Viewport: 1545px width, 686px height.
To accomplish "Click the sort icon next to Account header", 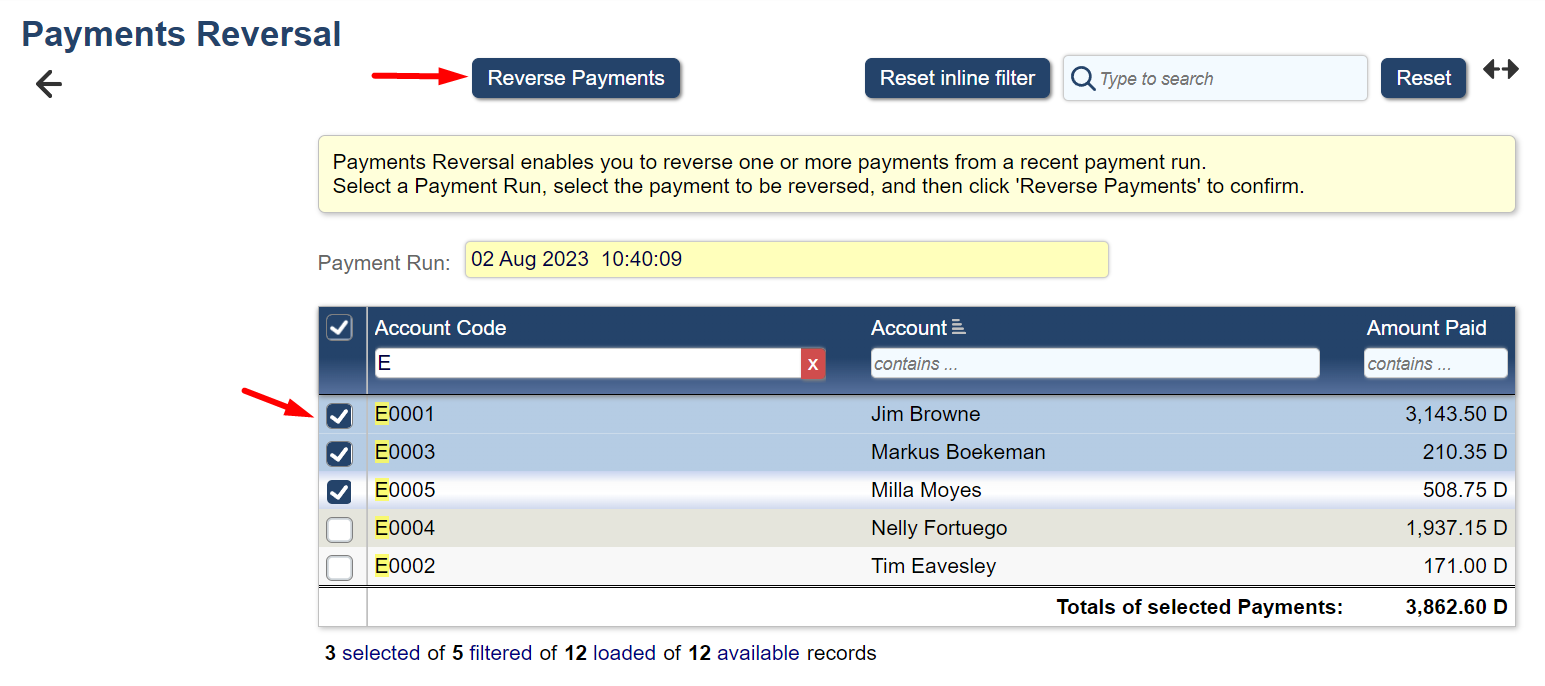I will (x=958, y=327).
